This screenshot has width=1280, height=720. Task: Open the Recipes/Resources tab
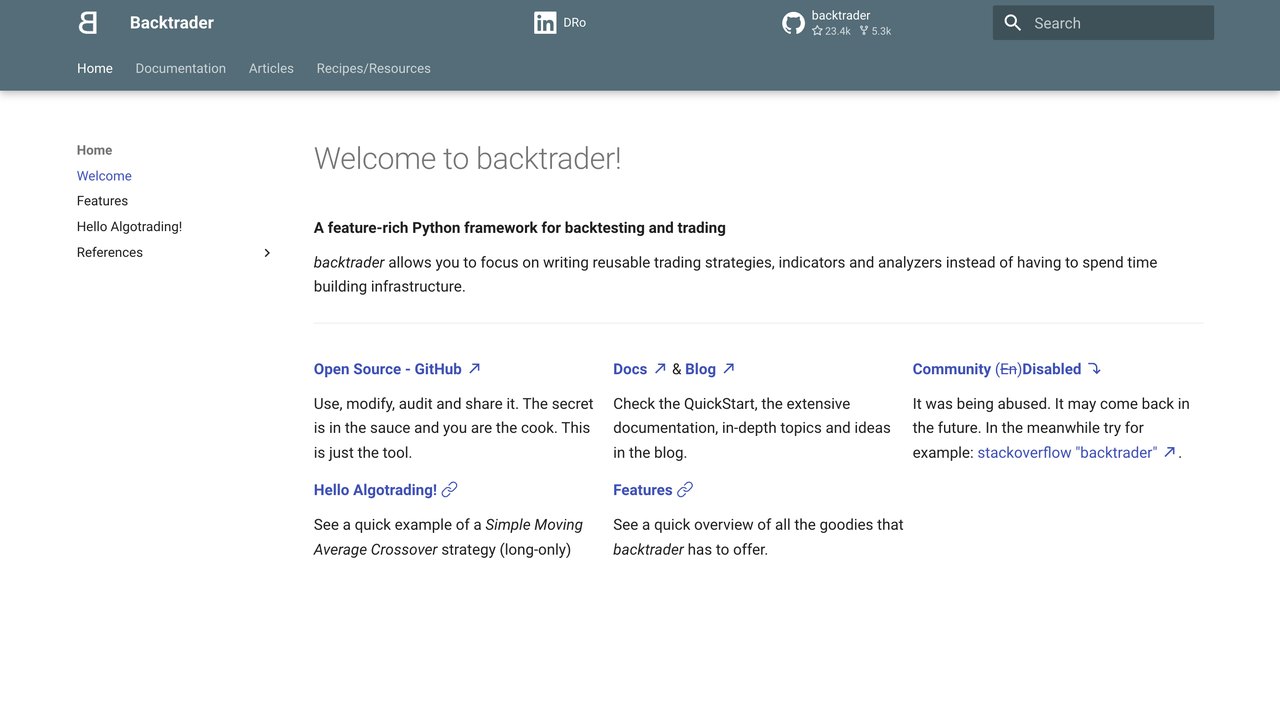pyautogui.click(x=374, y=68)
